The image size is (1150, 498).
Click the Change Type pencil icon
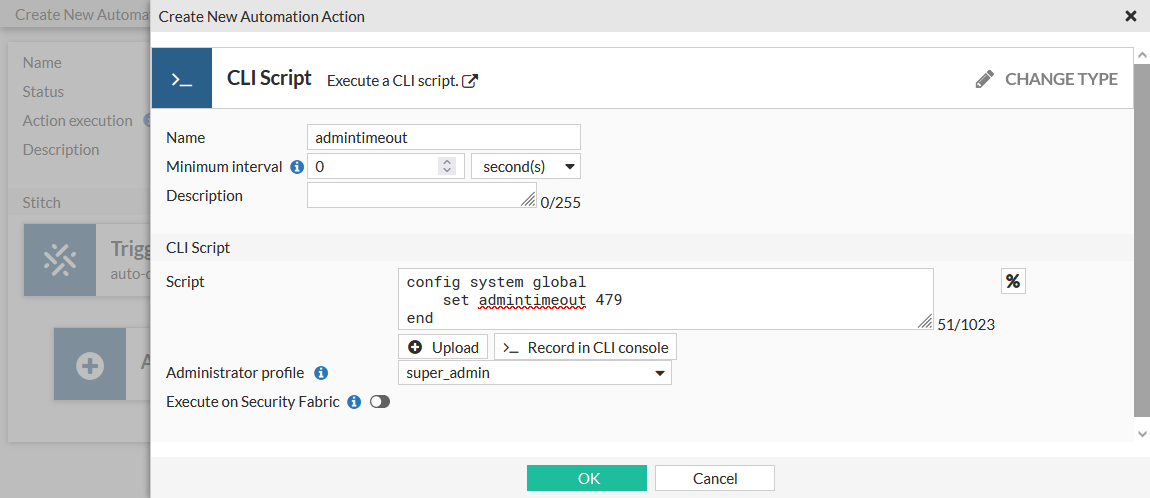(985, 79)
